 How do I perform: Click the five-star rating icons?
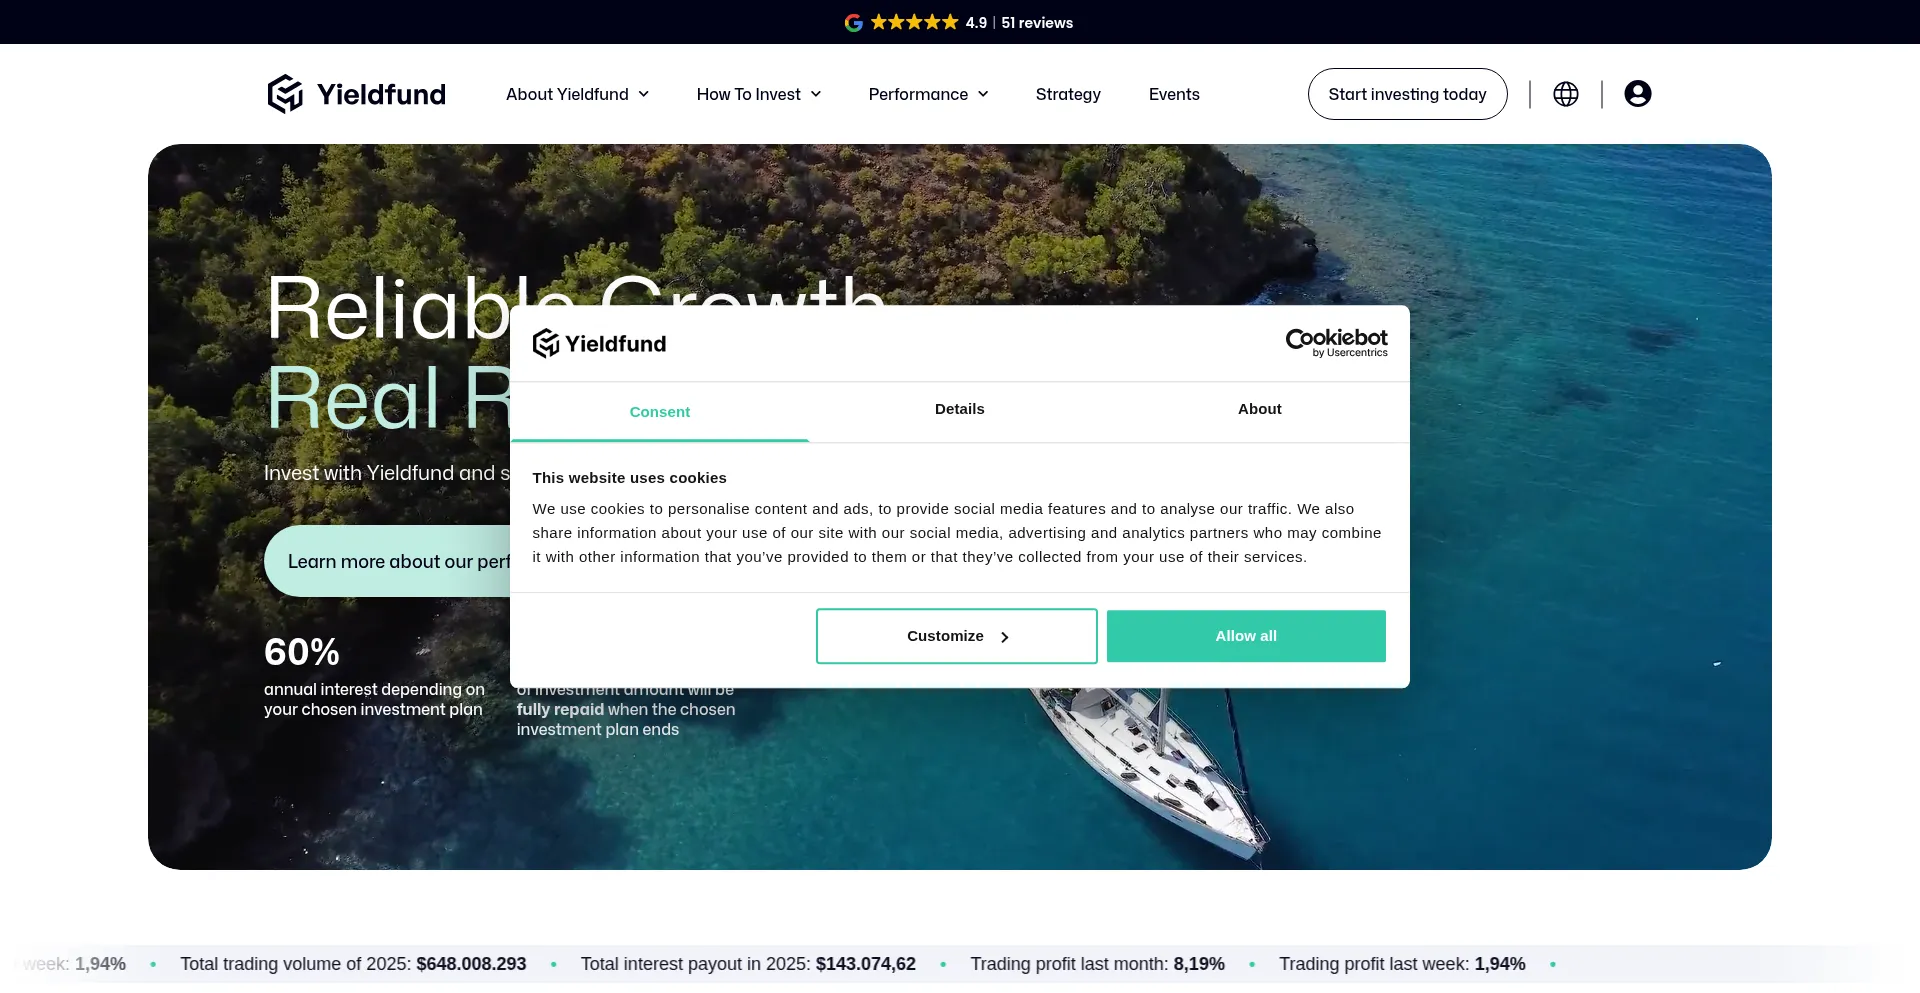coord(914,22)
